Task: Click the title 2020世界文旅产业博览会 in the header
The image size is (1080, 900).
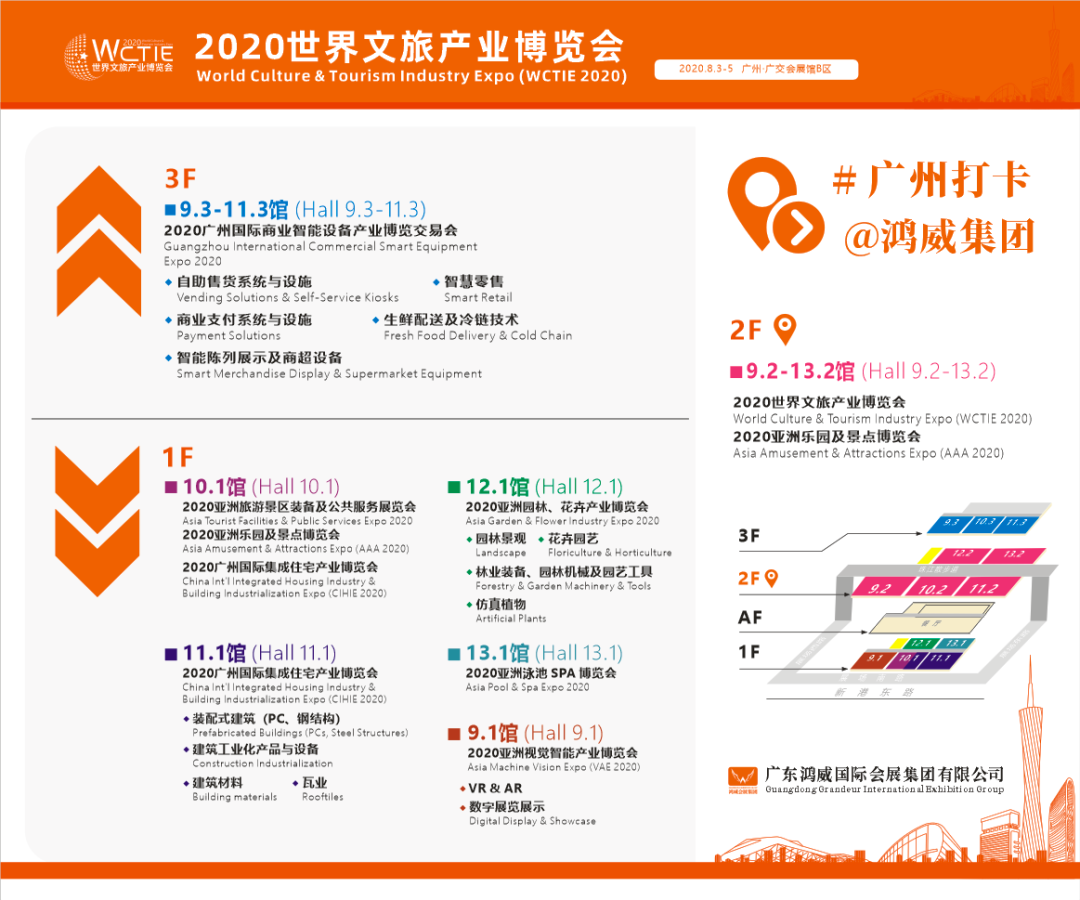Action: tap(409, 47)
